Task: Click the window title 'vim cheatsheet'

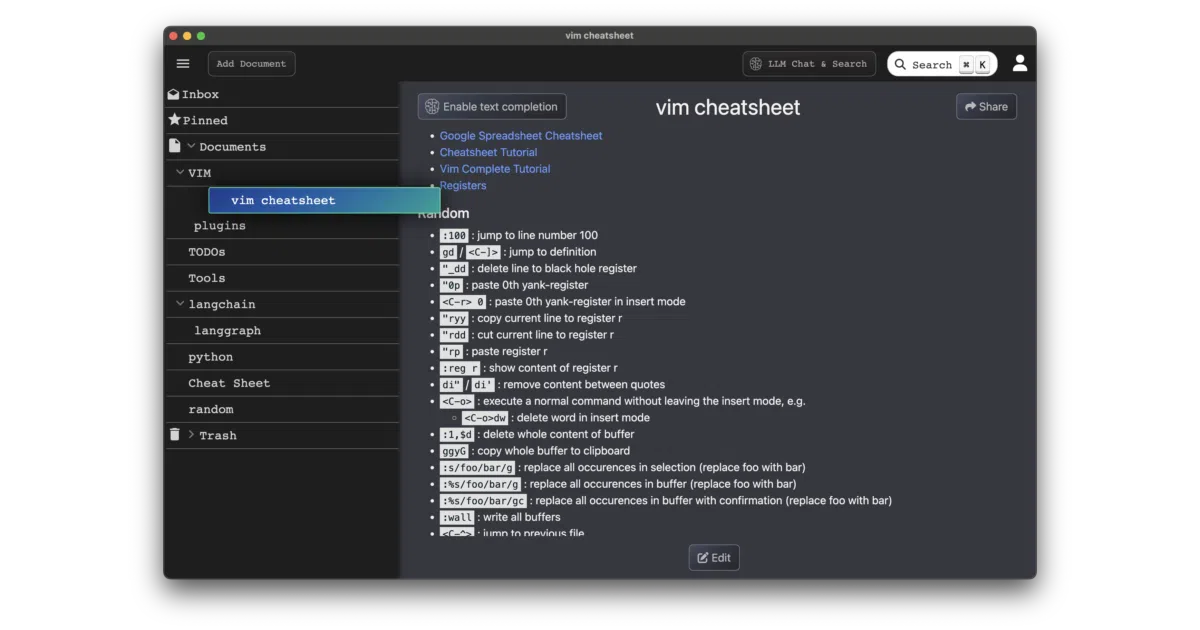Action: 599,36
